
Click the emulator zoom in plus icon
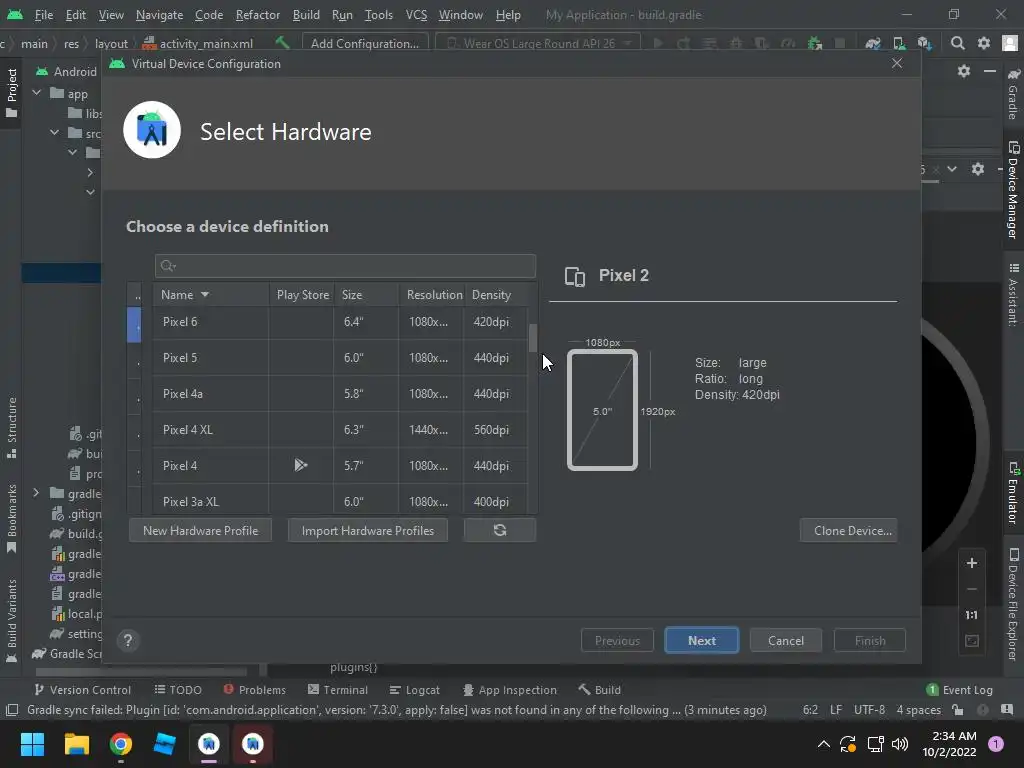click(972, 563)
